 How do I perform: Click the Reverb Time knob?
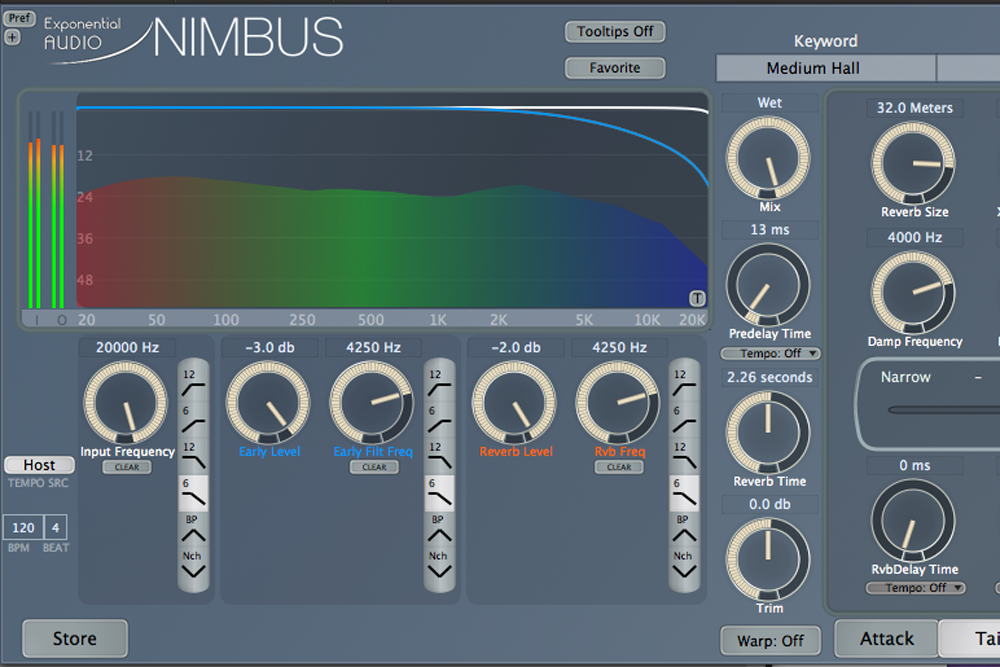pos(768,432)
